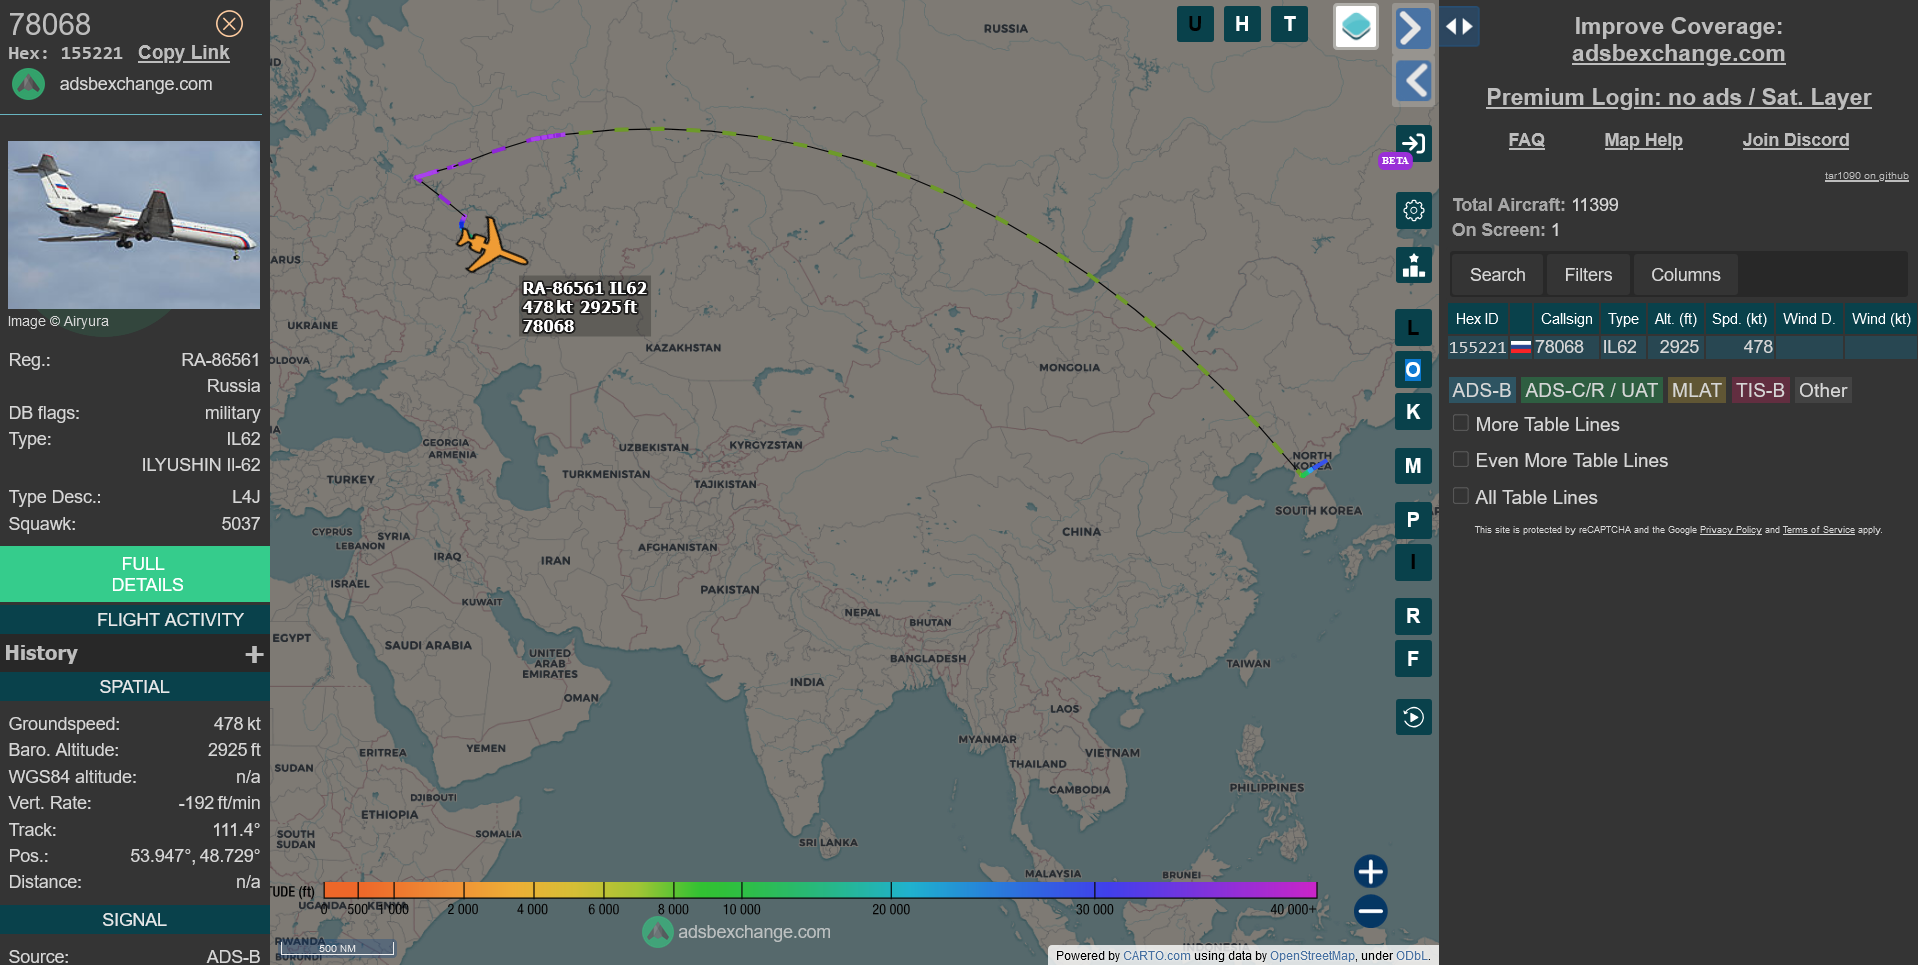Click the RA-86561 IL62 map label
The width and height of the screenshot is (1918, 965).
[585, 306]
